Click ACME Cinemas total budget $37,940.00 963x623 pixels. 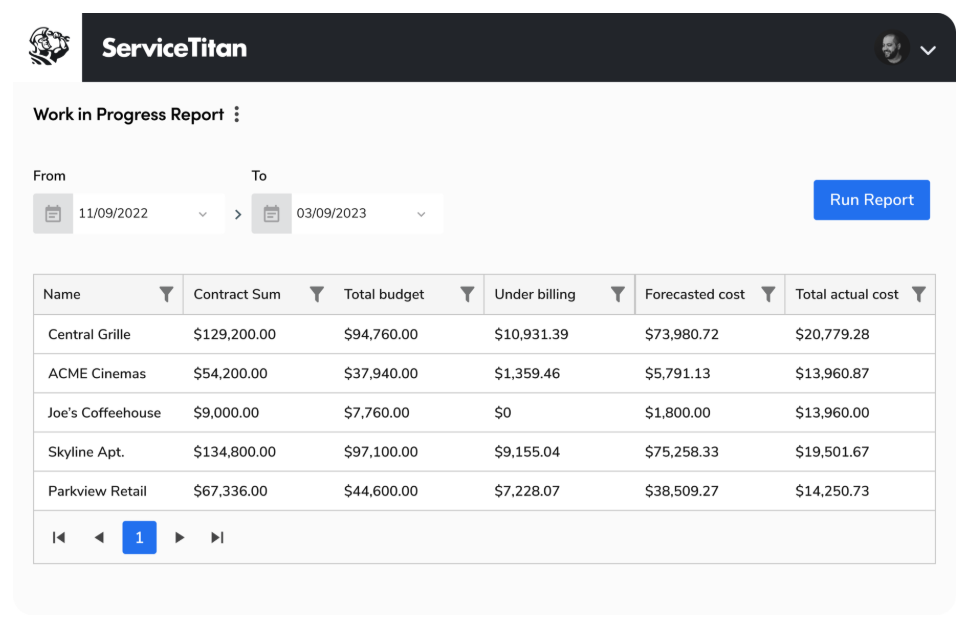click(x=381, y=374)
